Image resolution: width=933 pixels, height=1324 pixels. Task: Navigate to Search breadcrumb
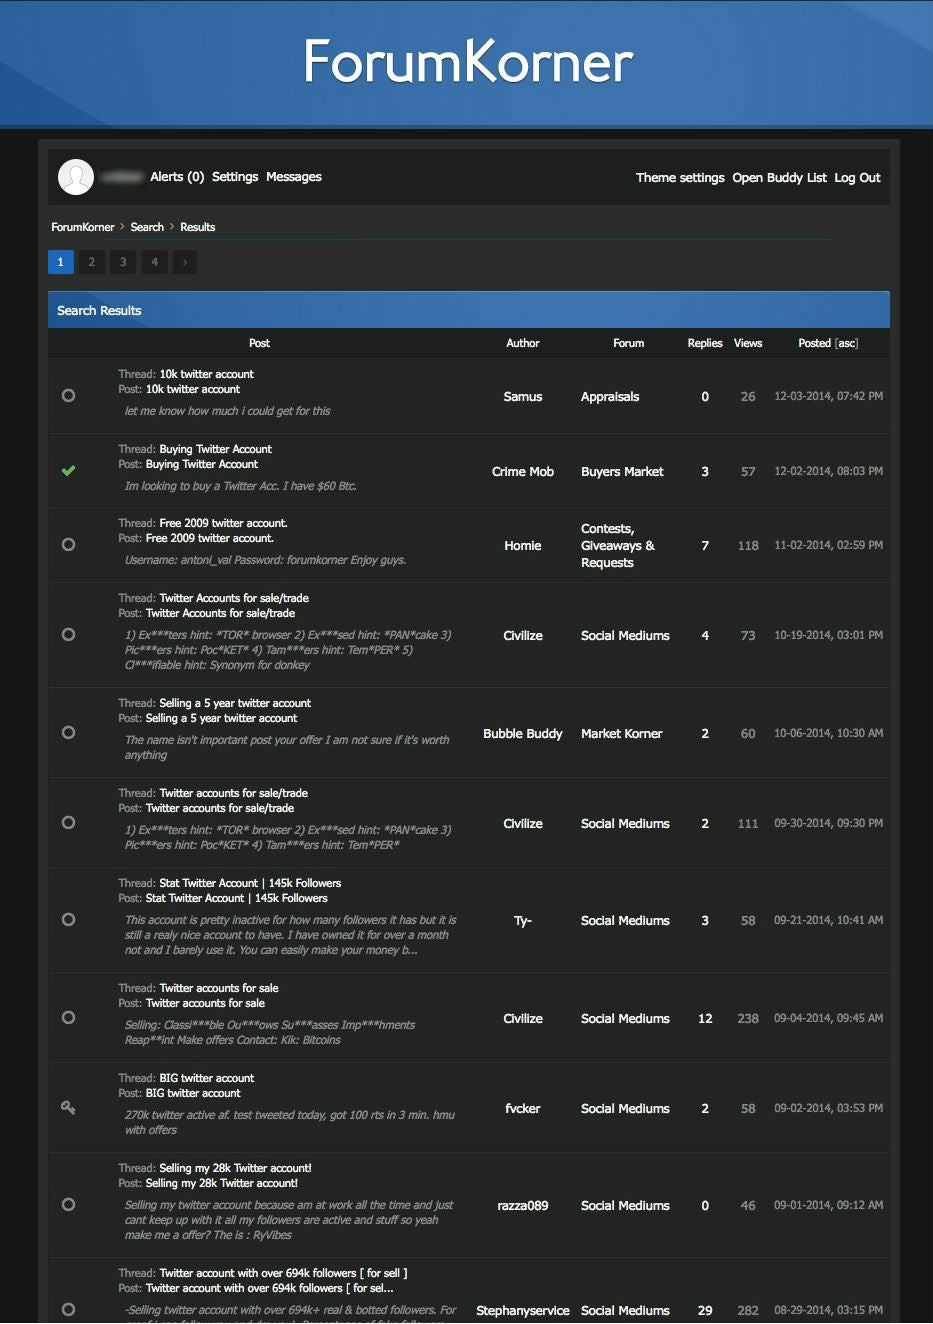click(147, 227)
